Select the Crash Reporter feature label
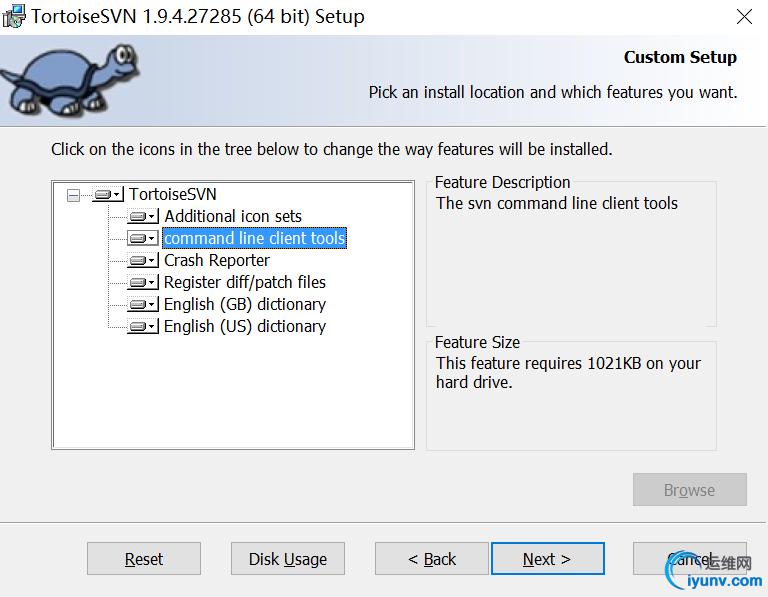 (217, 260)
